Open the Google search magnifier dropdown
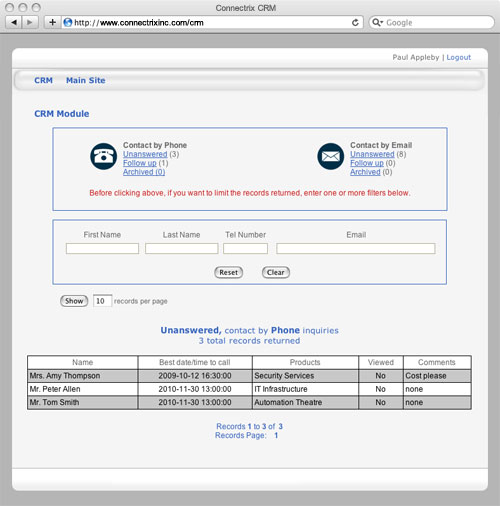 (377, 23)
